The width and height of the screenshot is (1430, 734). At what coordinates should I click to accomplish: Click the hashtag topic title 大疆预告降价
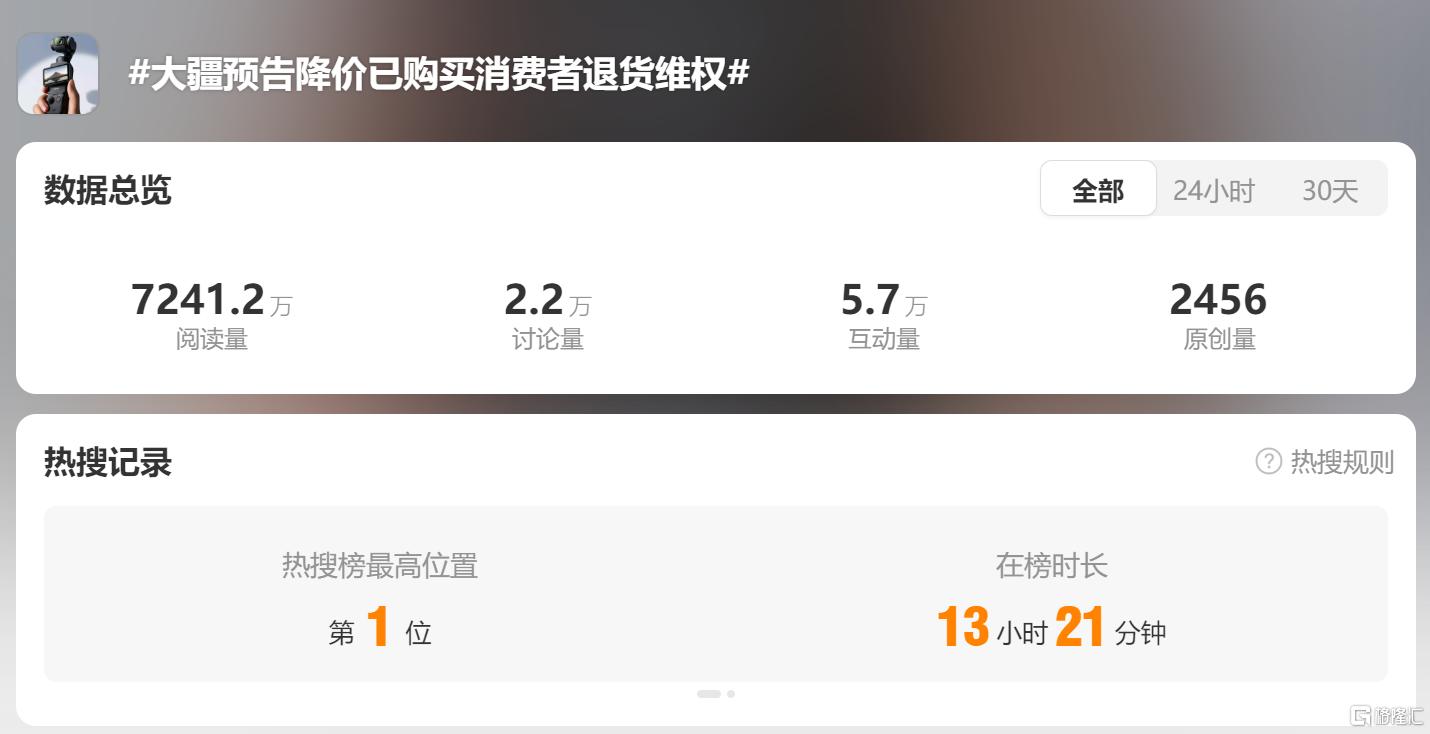click(439, 74)
